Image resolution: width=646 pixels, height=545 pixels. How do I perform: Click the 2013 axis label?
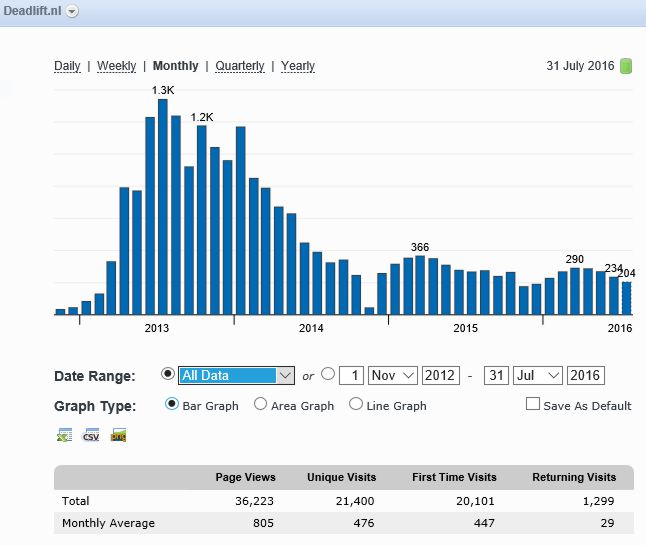(157, 328)
